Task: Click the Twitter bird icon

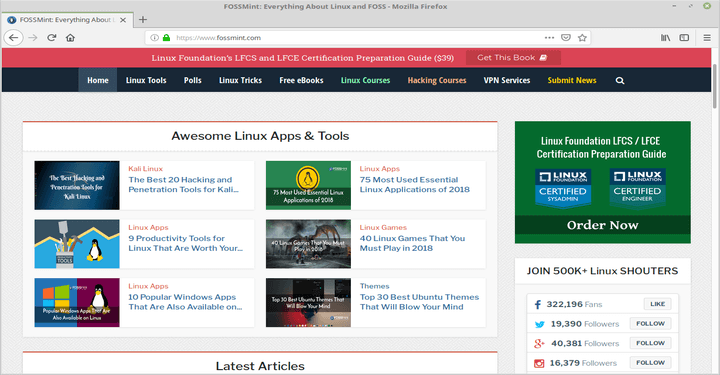Action: coord(540,324)
